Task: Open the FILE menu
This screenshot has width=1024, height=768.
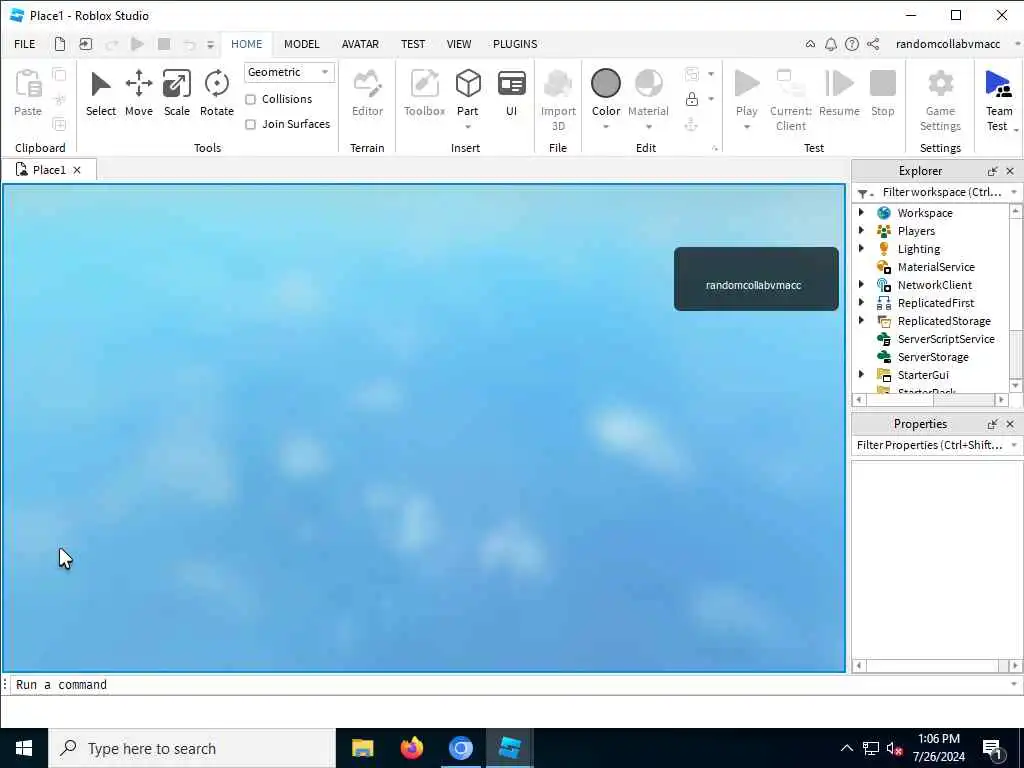Action: point(25,44)
